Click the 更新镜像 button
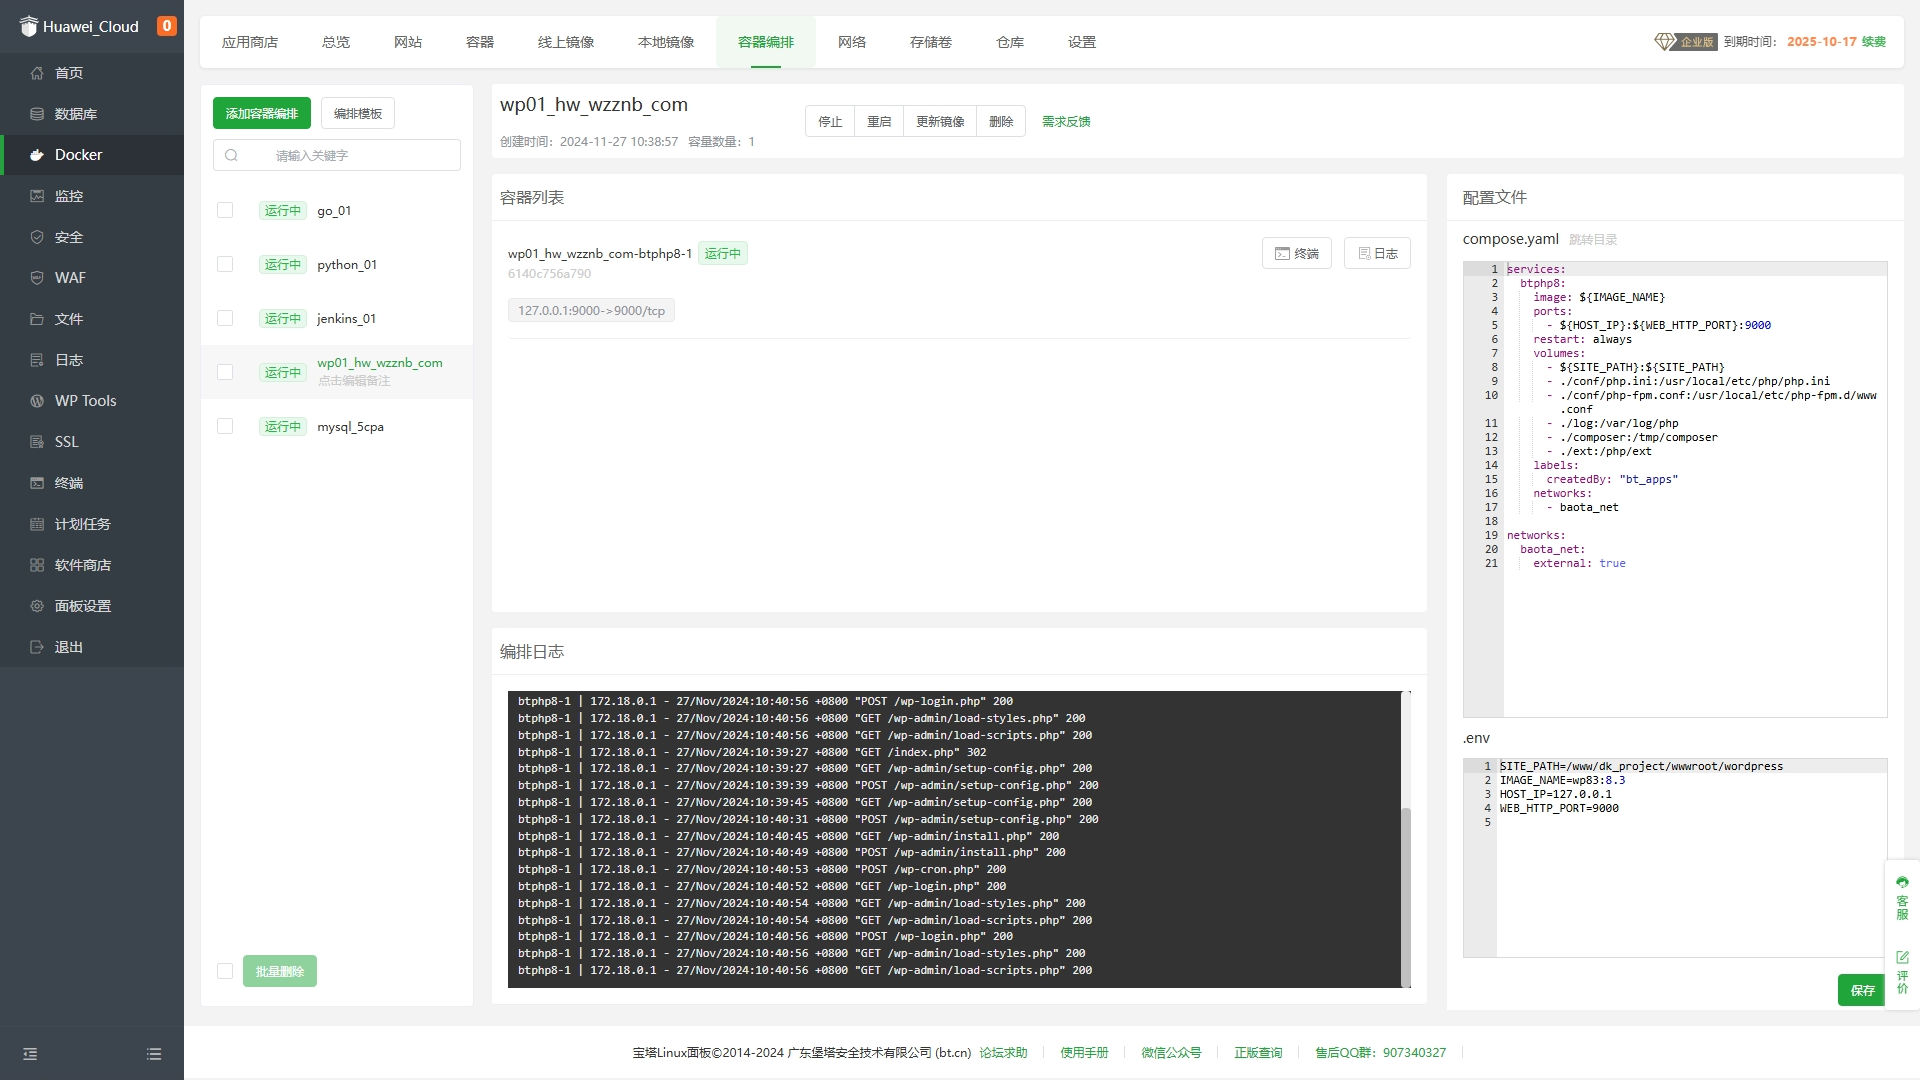This screenshot has height=1080, width=1920. click(x=940, y=121)
